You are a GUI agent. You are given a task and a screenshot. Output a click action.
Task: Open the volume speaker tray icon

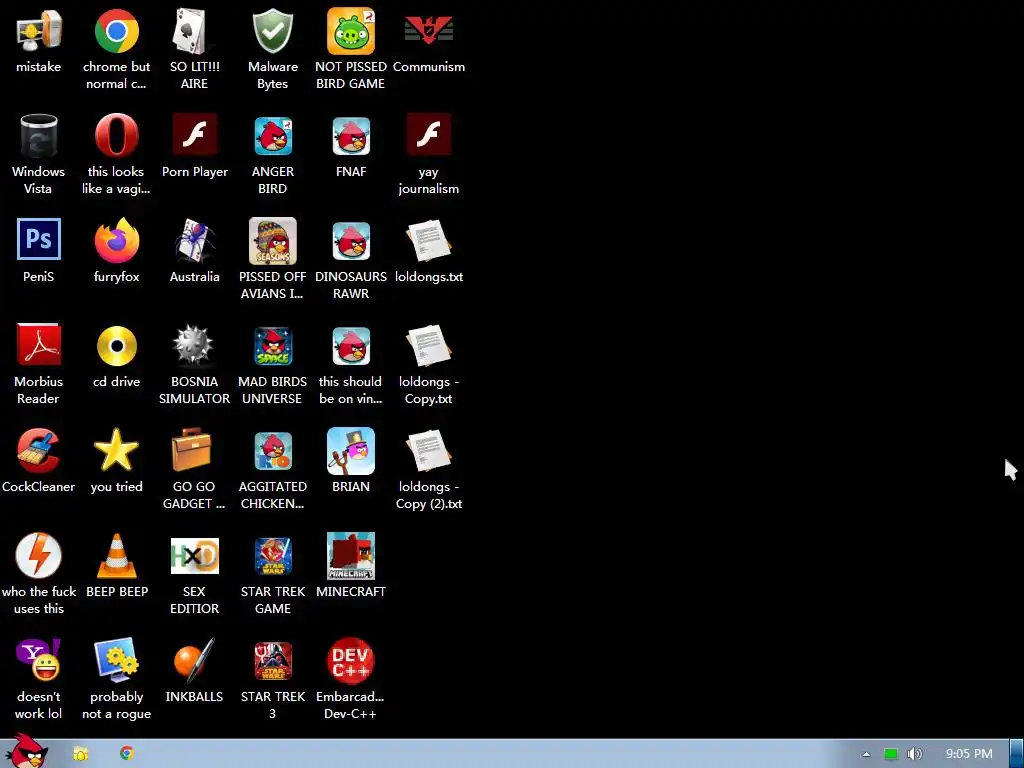[914, 754]
